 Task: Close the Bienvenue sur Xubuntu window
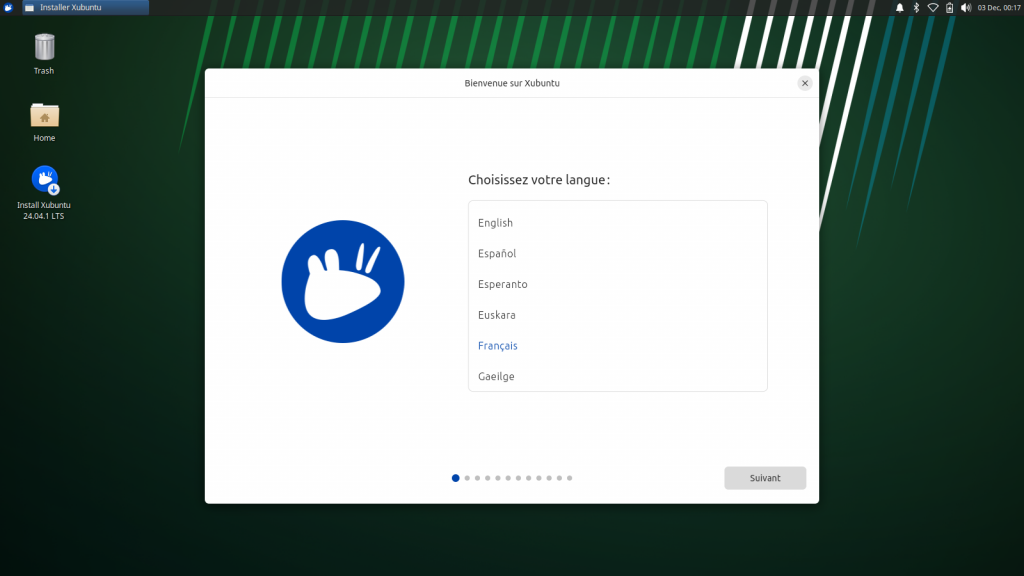(x=805, y=83)
